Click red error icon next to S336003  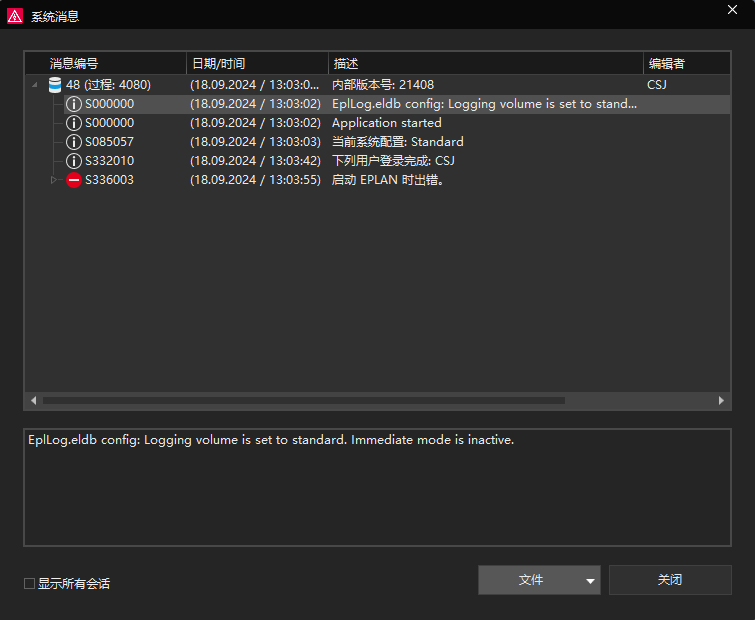(74, 180)
